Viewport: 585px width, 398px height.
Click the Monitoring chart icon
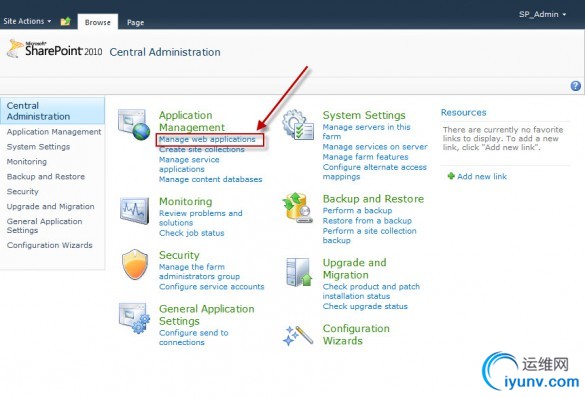134,210
